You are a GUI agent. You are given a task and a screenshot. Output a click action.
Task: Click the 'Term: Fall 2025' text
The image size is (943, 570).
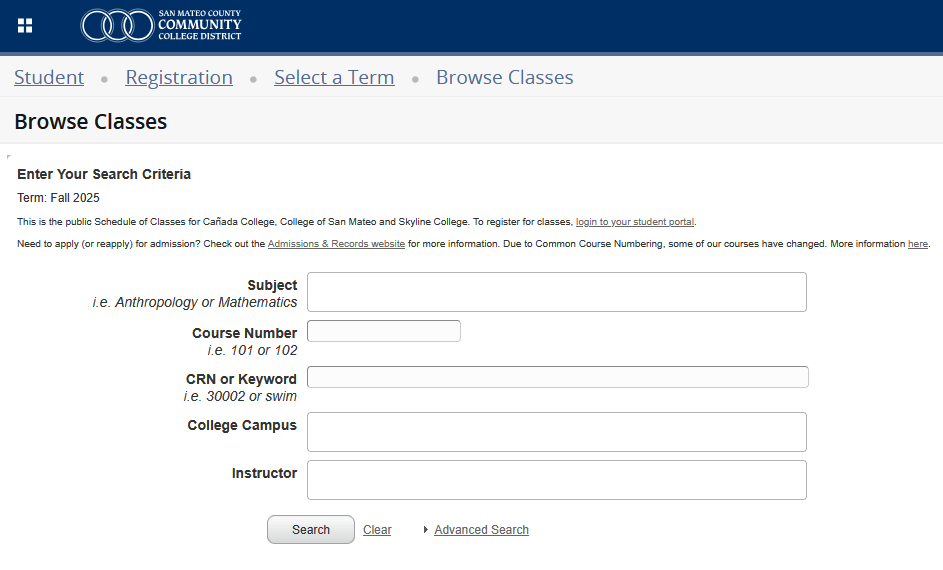[x=58, y=198]
